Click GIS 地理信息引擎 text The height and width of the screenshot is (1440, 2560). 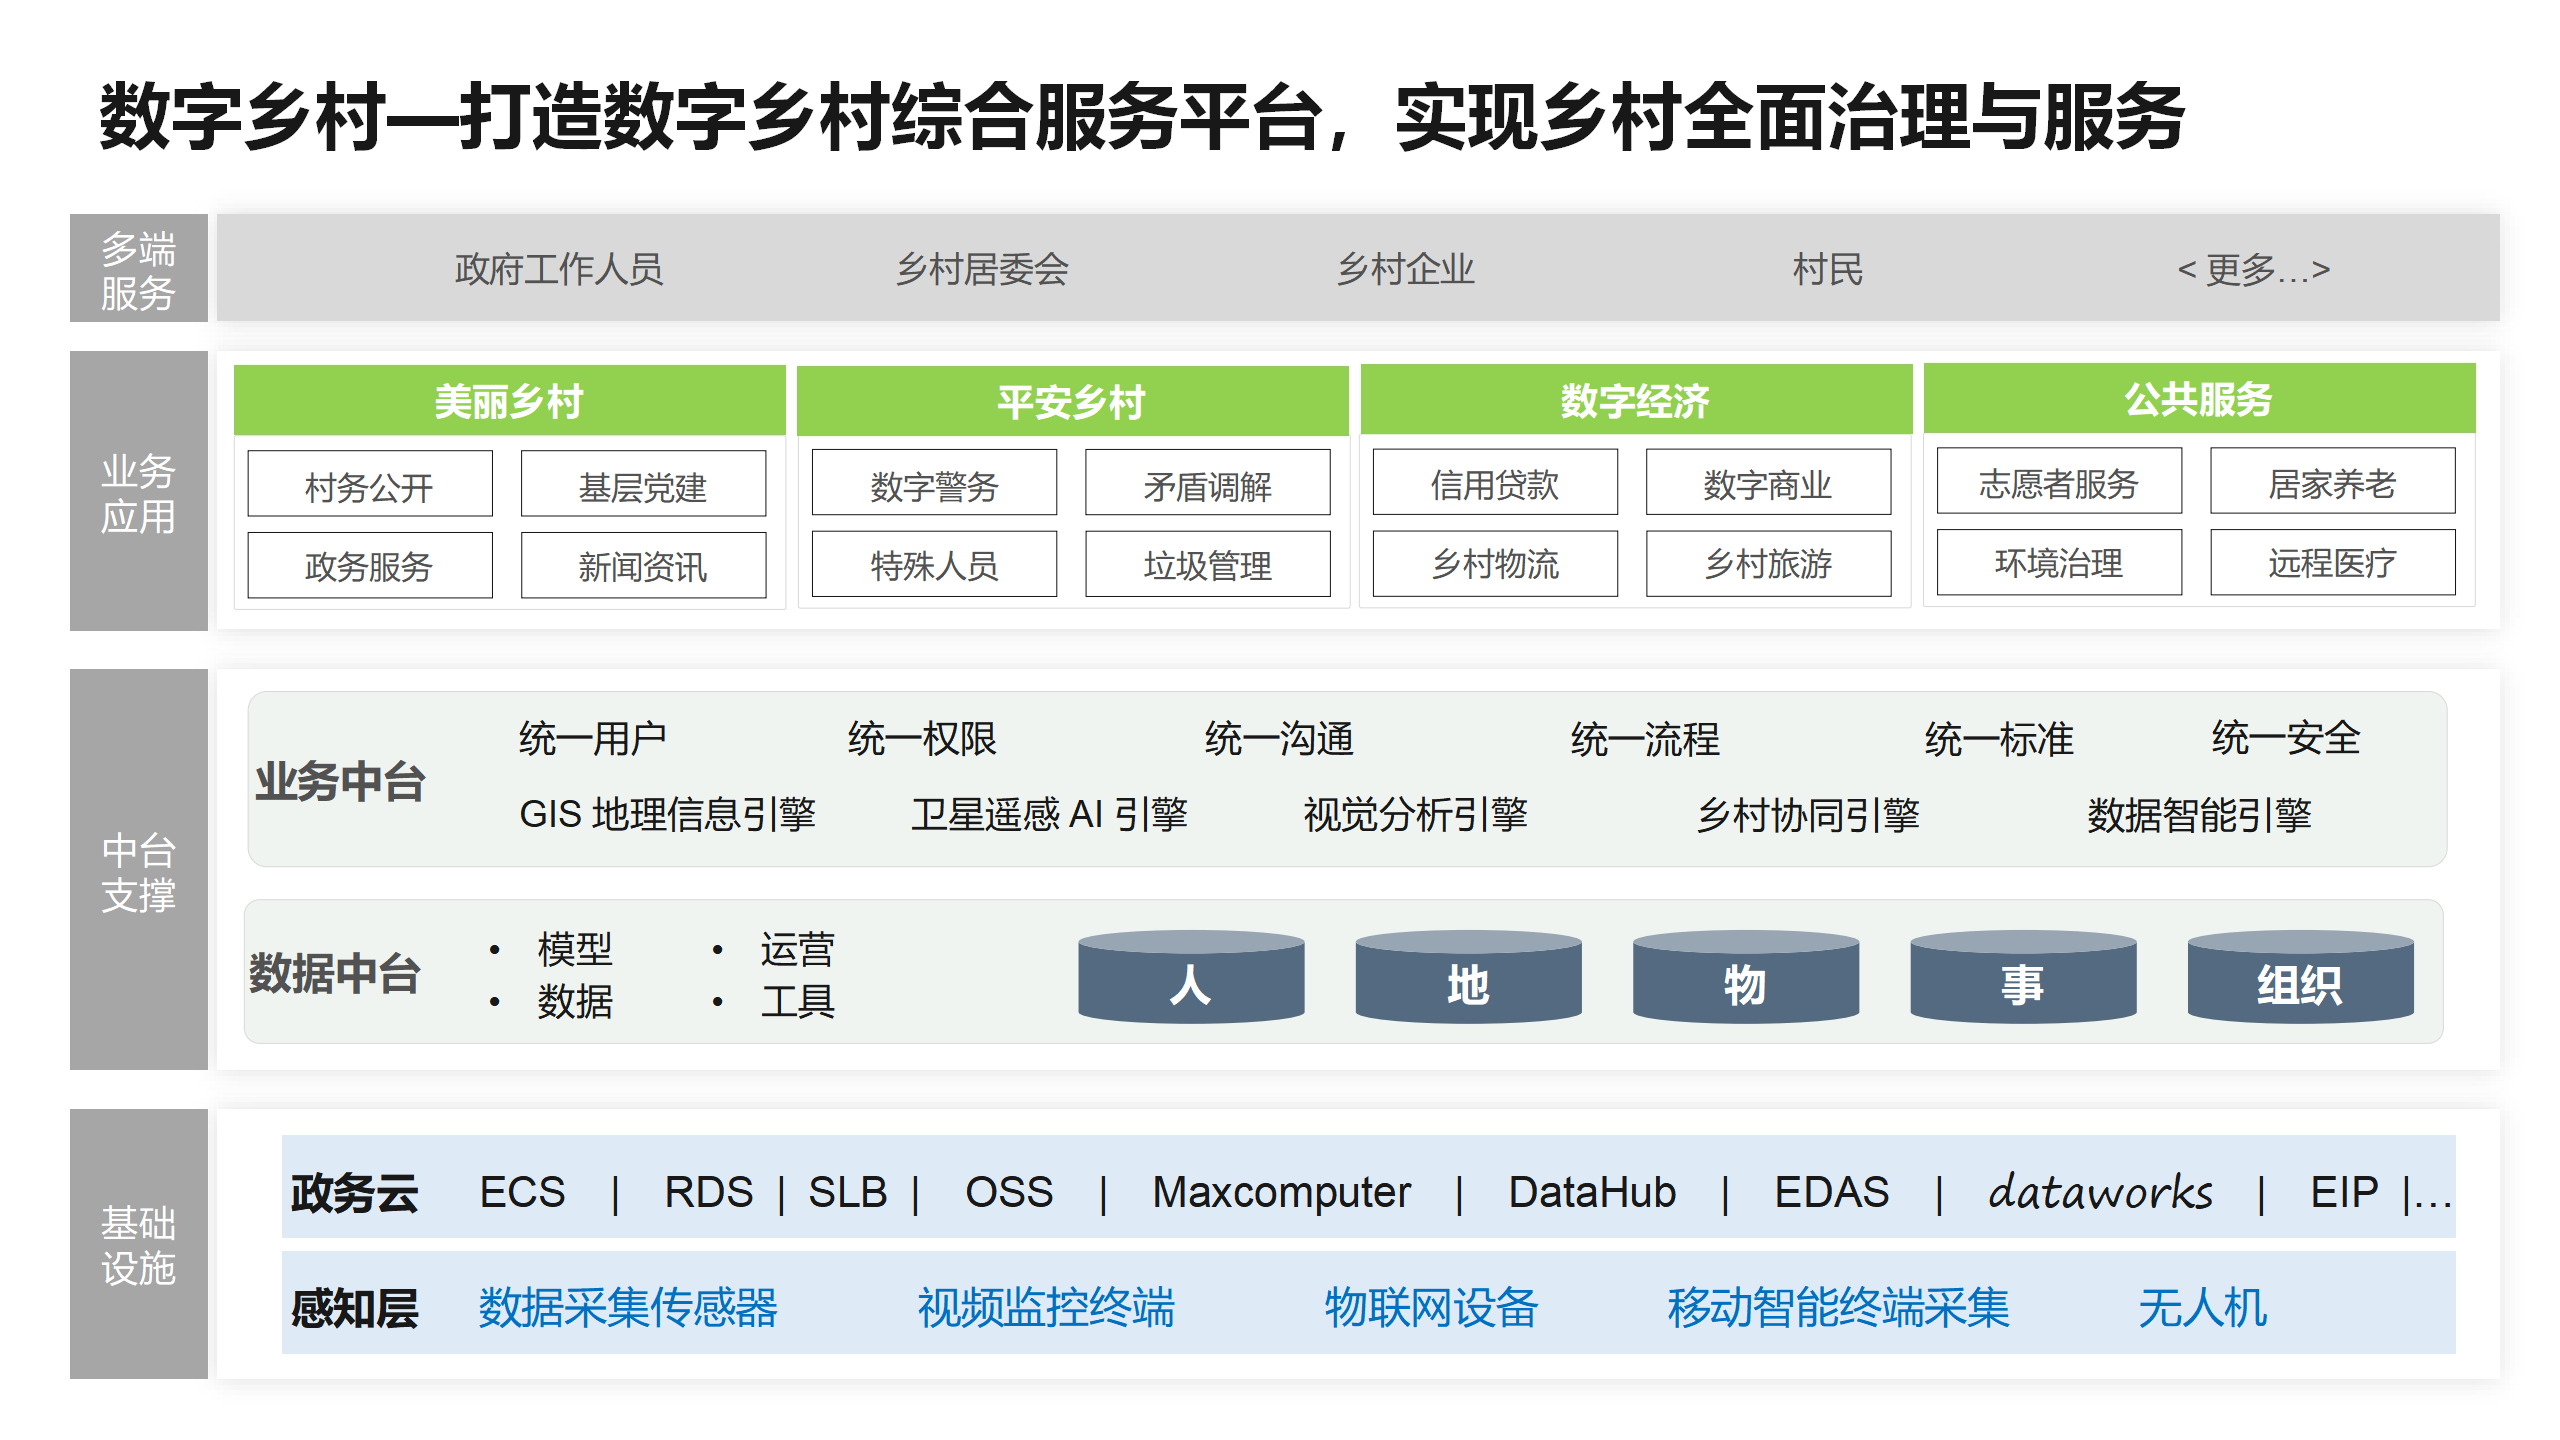pos(667,814)
